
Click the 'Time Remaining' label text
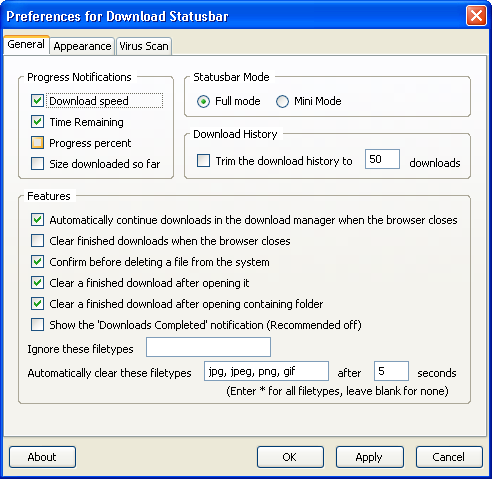pyautogui.click(x=86, y=122)
